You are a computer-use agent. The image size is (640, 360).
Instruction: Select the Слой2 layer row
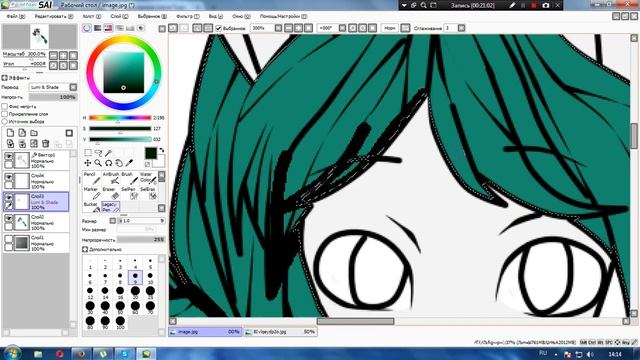pos(36,222)
